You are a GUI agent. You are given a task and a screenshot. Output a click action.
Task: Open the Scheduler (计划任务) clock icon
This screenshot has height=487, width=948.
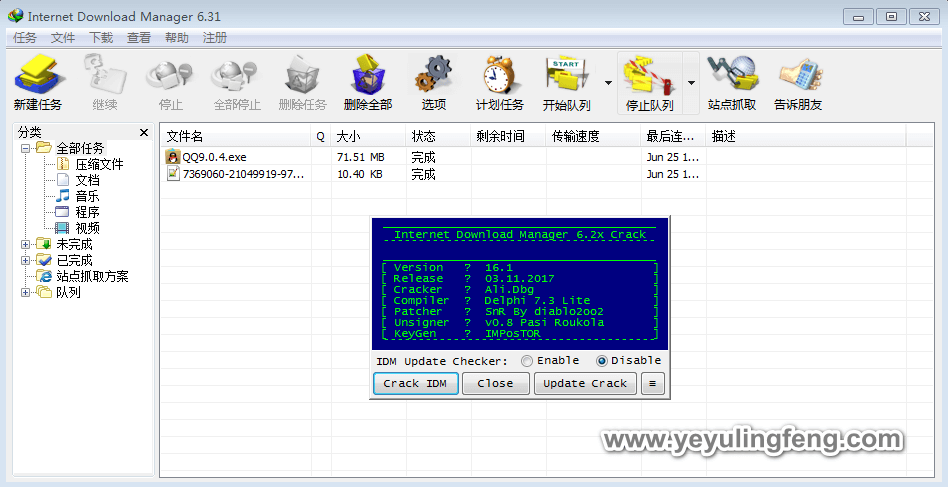click(499, 75)
